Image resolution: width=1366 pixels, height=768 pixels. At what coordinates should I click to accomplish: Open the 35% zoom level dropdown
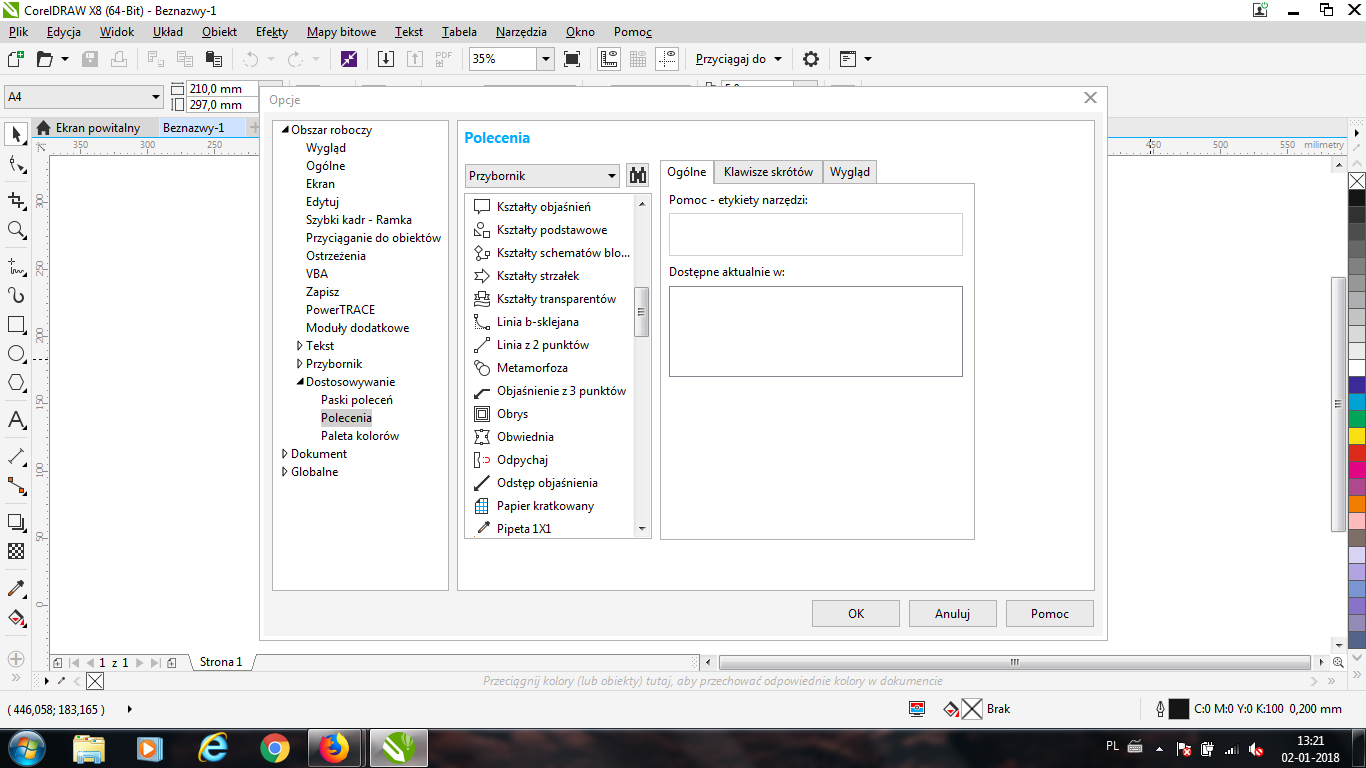[546, 59]
